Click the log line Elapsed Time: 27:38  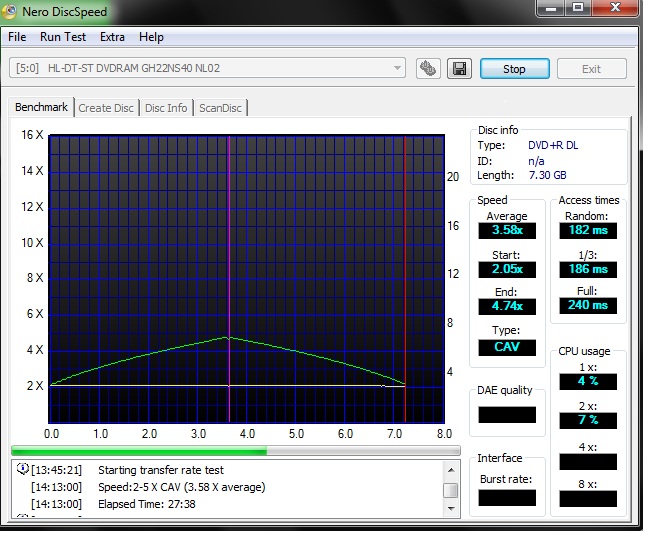point(147,504)
